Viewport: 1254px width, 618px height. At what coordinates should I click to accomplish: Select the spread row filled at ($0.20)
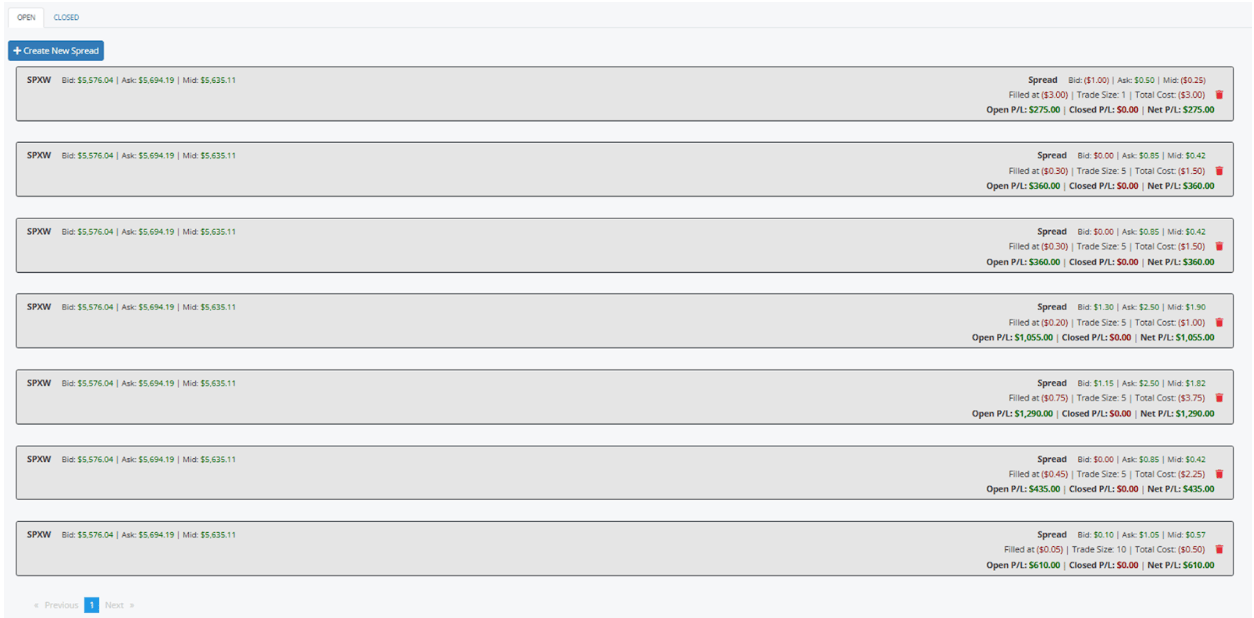pos(600,321)
